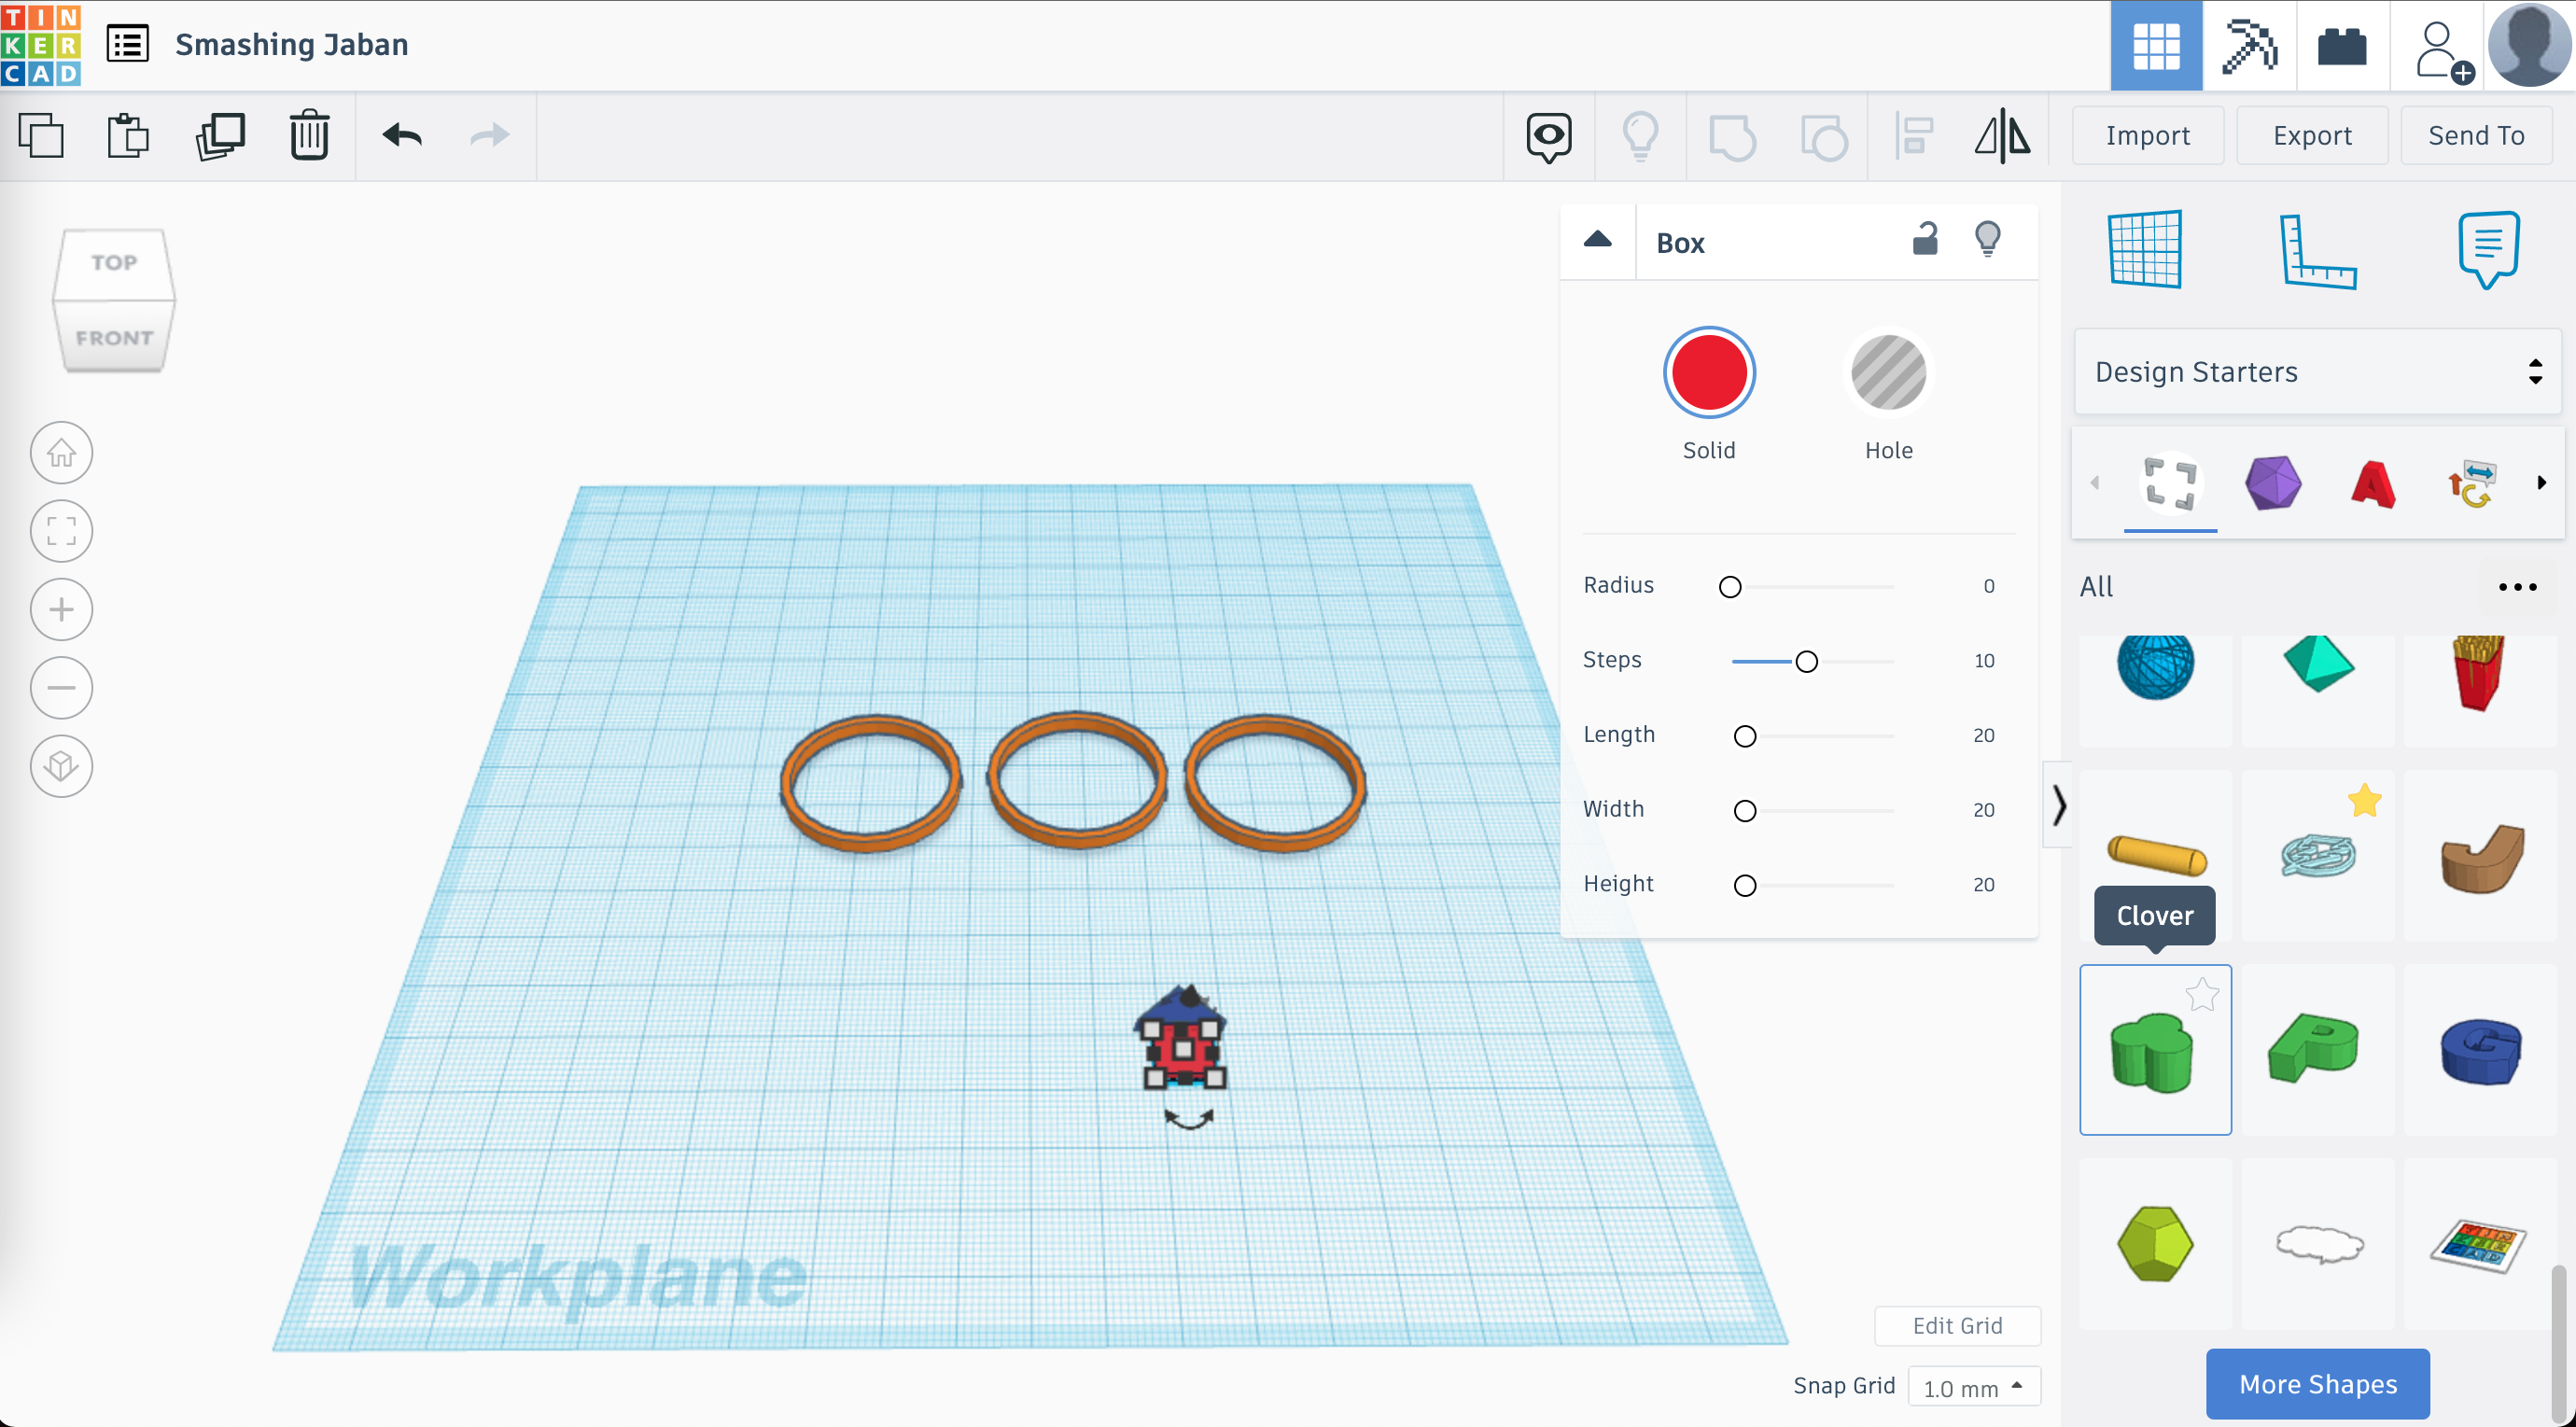The height and width of the screenshot is (1427, 2576).
Task: Select the Mirror tool icon
Action: pyautogui.click(x=2001, y=136)
